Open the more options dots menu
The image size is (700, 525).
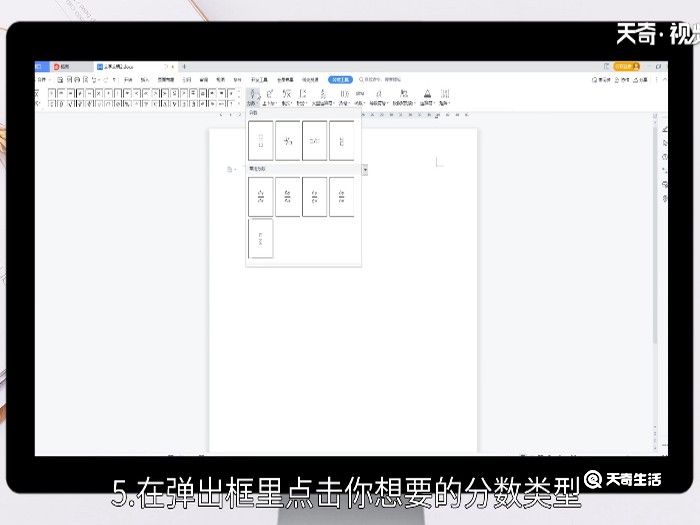(656, 79)
